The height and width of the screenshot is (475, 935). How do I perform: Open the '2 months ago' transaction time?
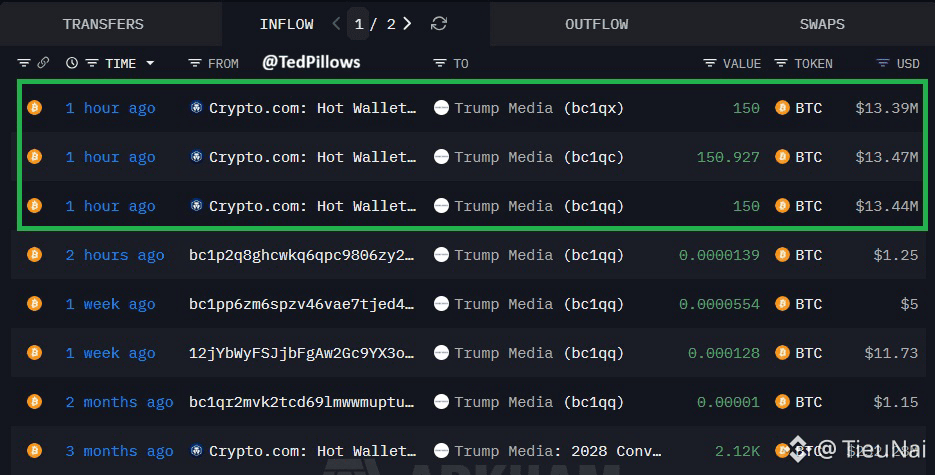pyautogui.click(x=119, y=402)
